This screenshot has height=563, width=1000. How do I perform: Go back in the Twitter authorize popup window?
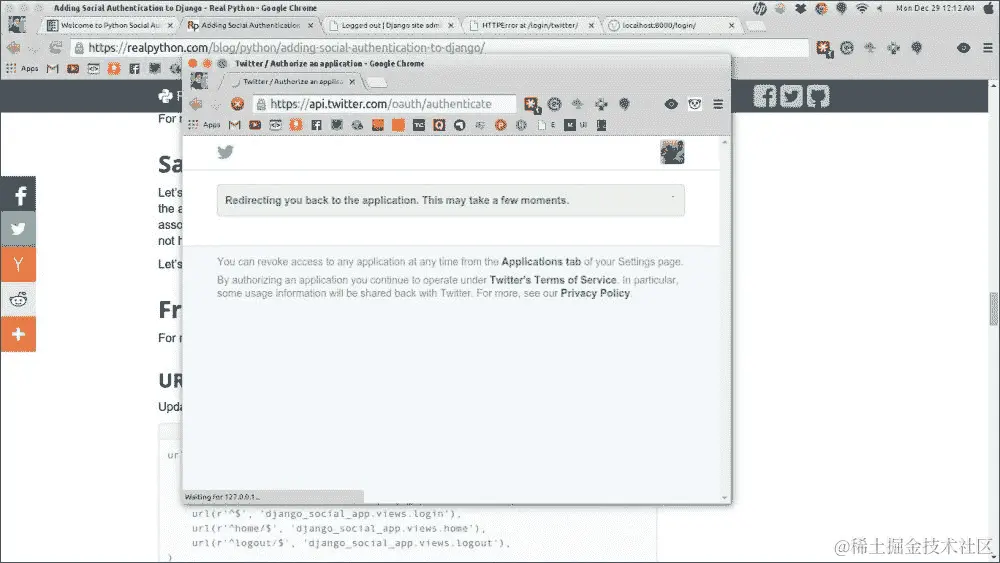coord(196,104)
